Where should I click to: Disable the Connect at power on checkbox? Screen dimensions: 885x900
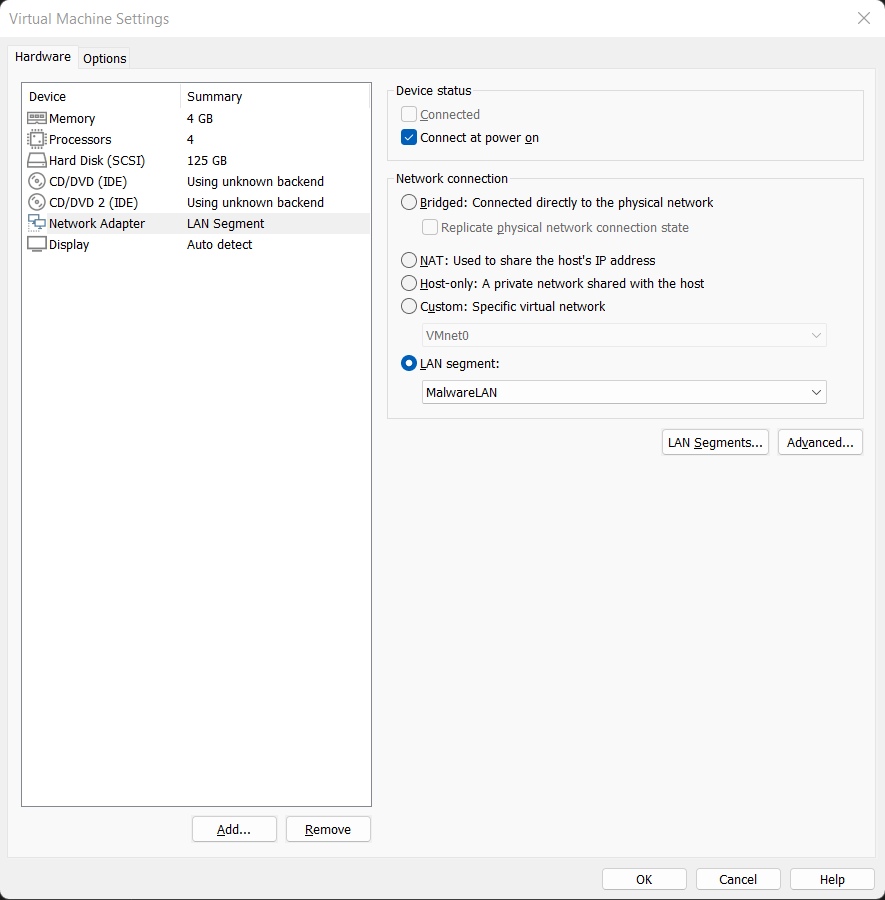coord(409,138)
